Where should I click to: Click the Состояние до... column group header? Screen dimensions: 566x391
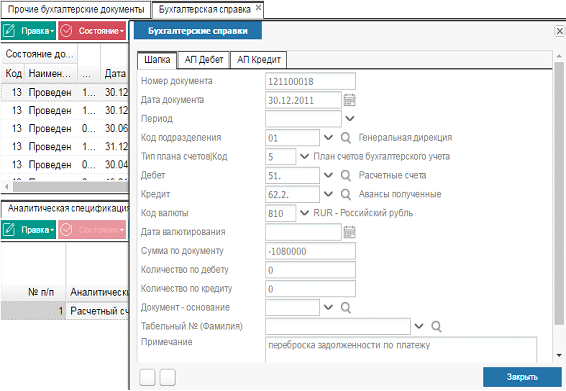(39, 54)
